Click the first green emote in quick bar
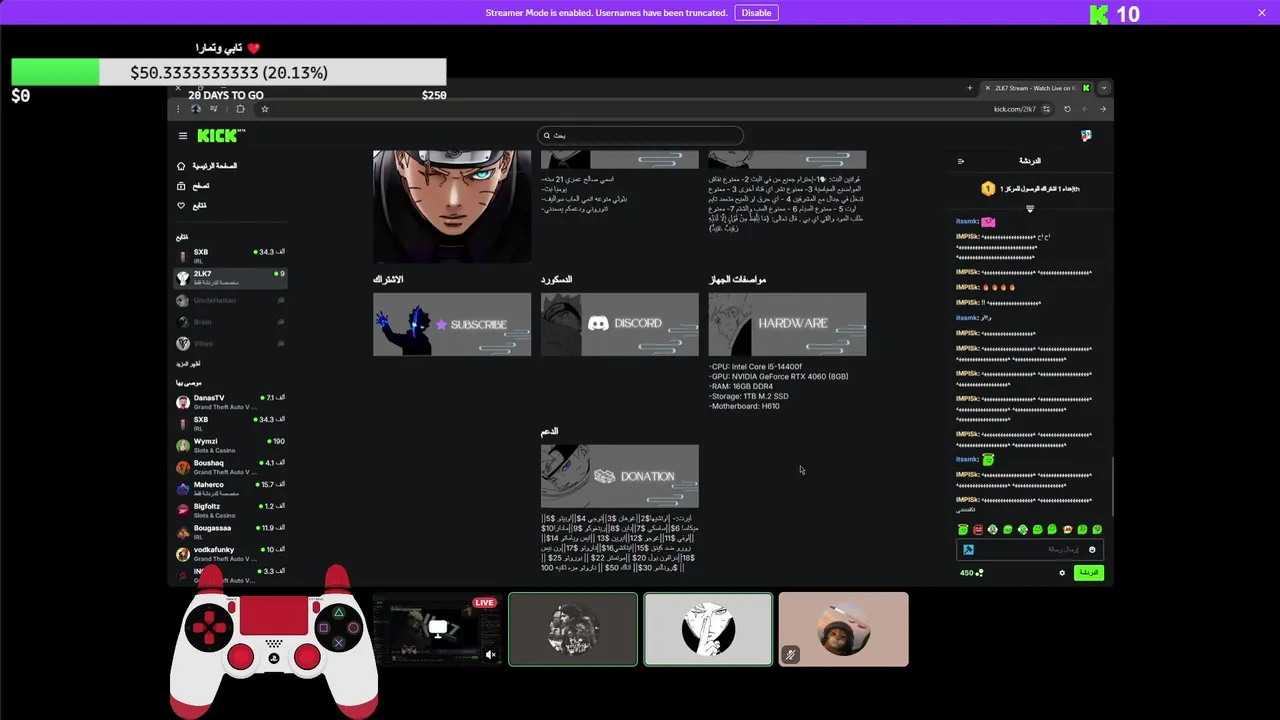 [963, 530]
